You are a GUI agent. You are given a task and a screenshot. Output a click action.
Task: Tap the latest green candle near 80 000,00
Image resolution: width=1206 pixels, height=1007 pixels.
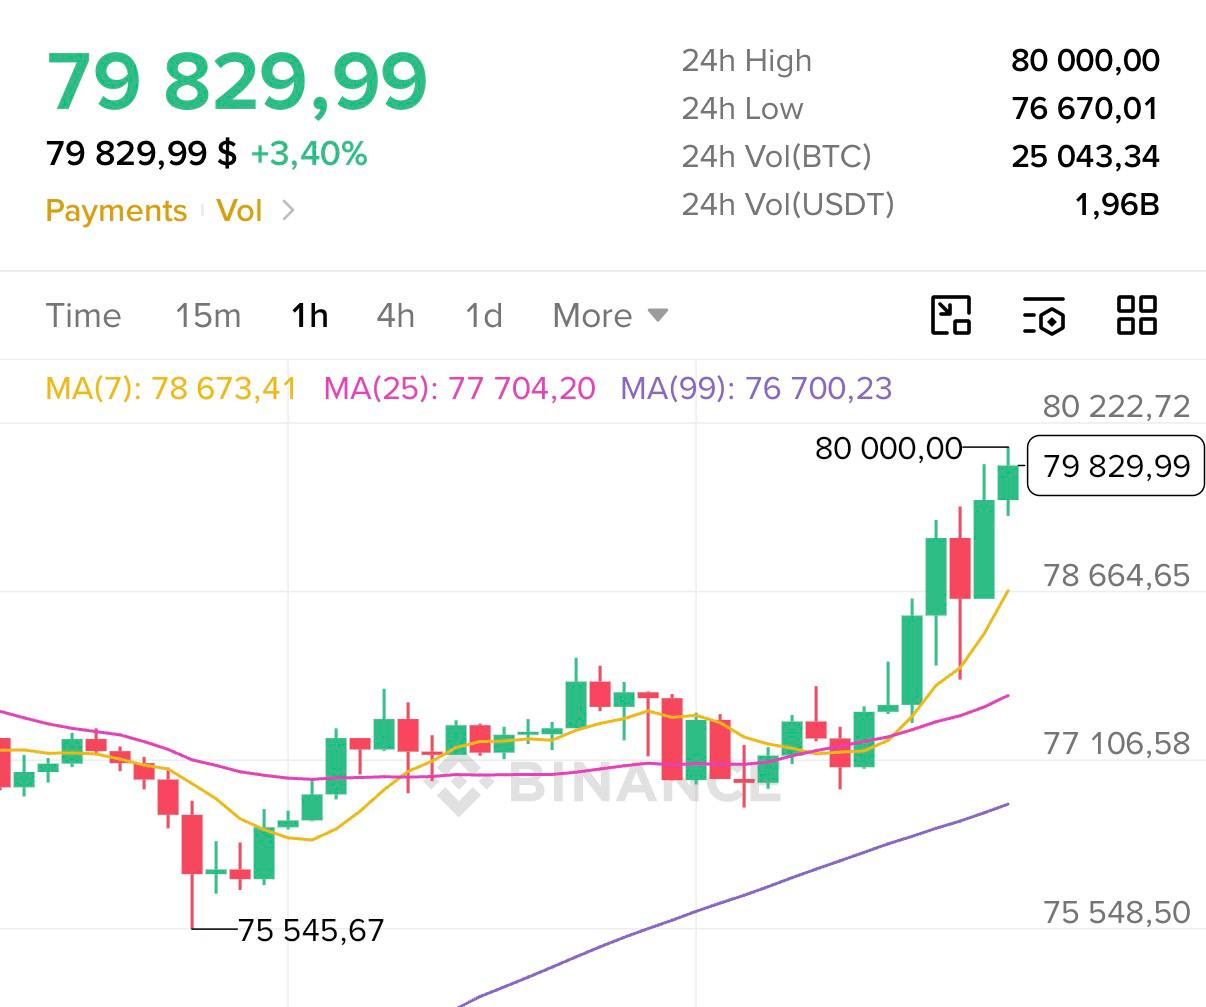pos(1008,482)
